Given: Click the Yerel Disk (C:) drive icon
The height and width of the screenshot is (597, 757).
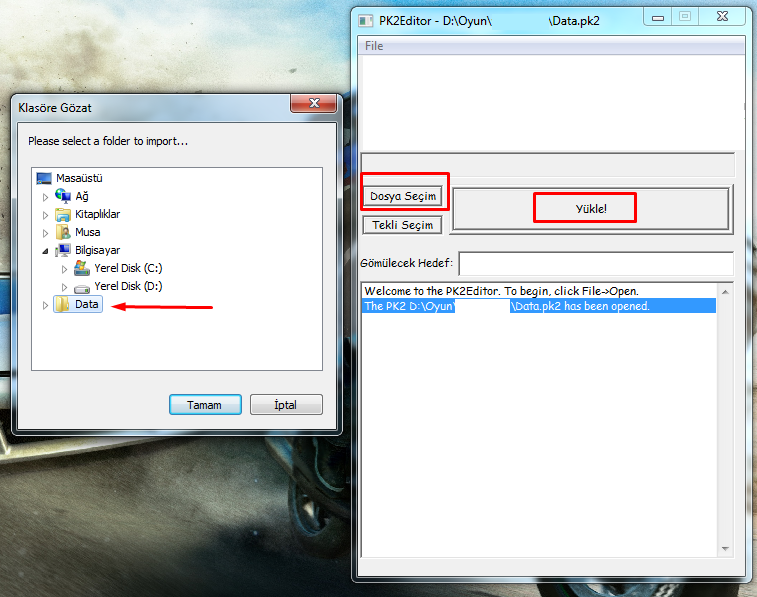Looking at the screenshot, I should (82, 268).
